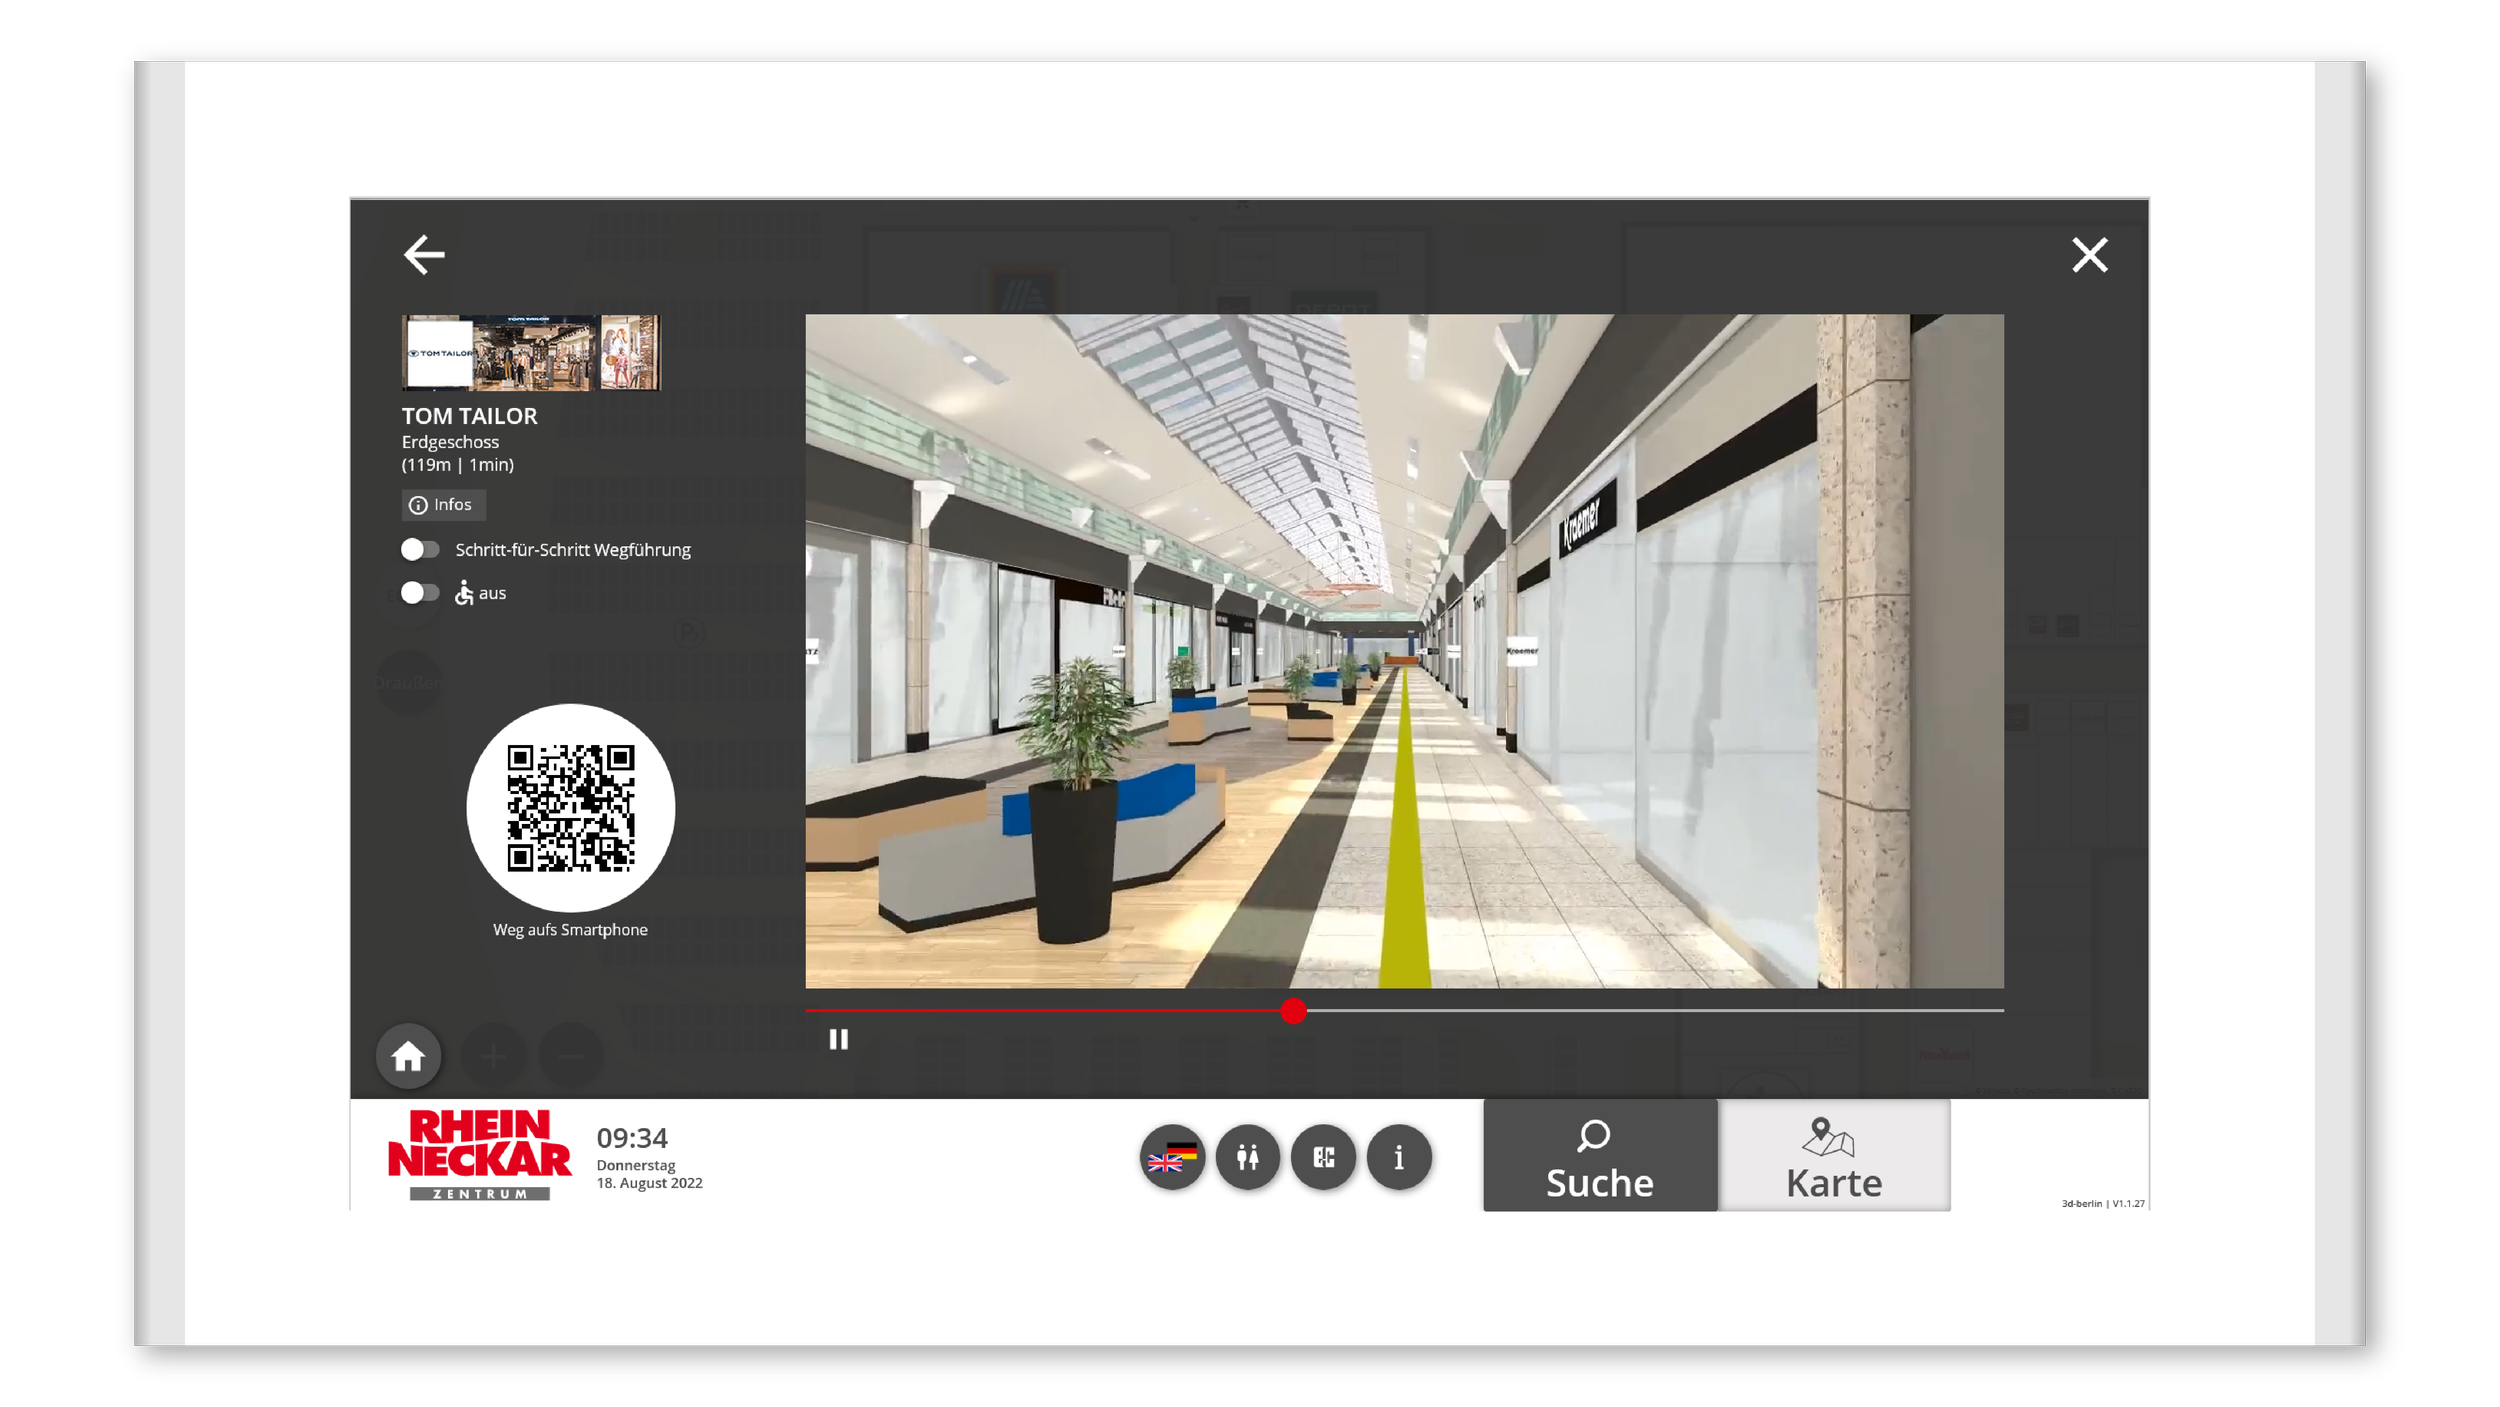Open the Suche tab
The image size is (2500, 1407).
coord(1599,1157)
